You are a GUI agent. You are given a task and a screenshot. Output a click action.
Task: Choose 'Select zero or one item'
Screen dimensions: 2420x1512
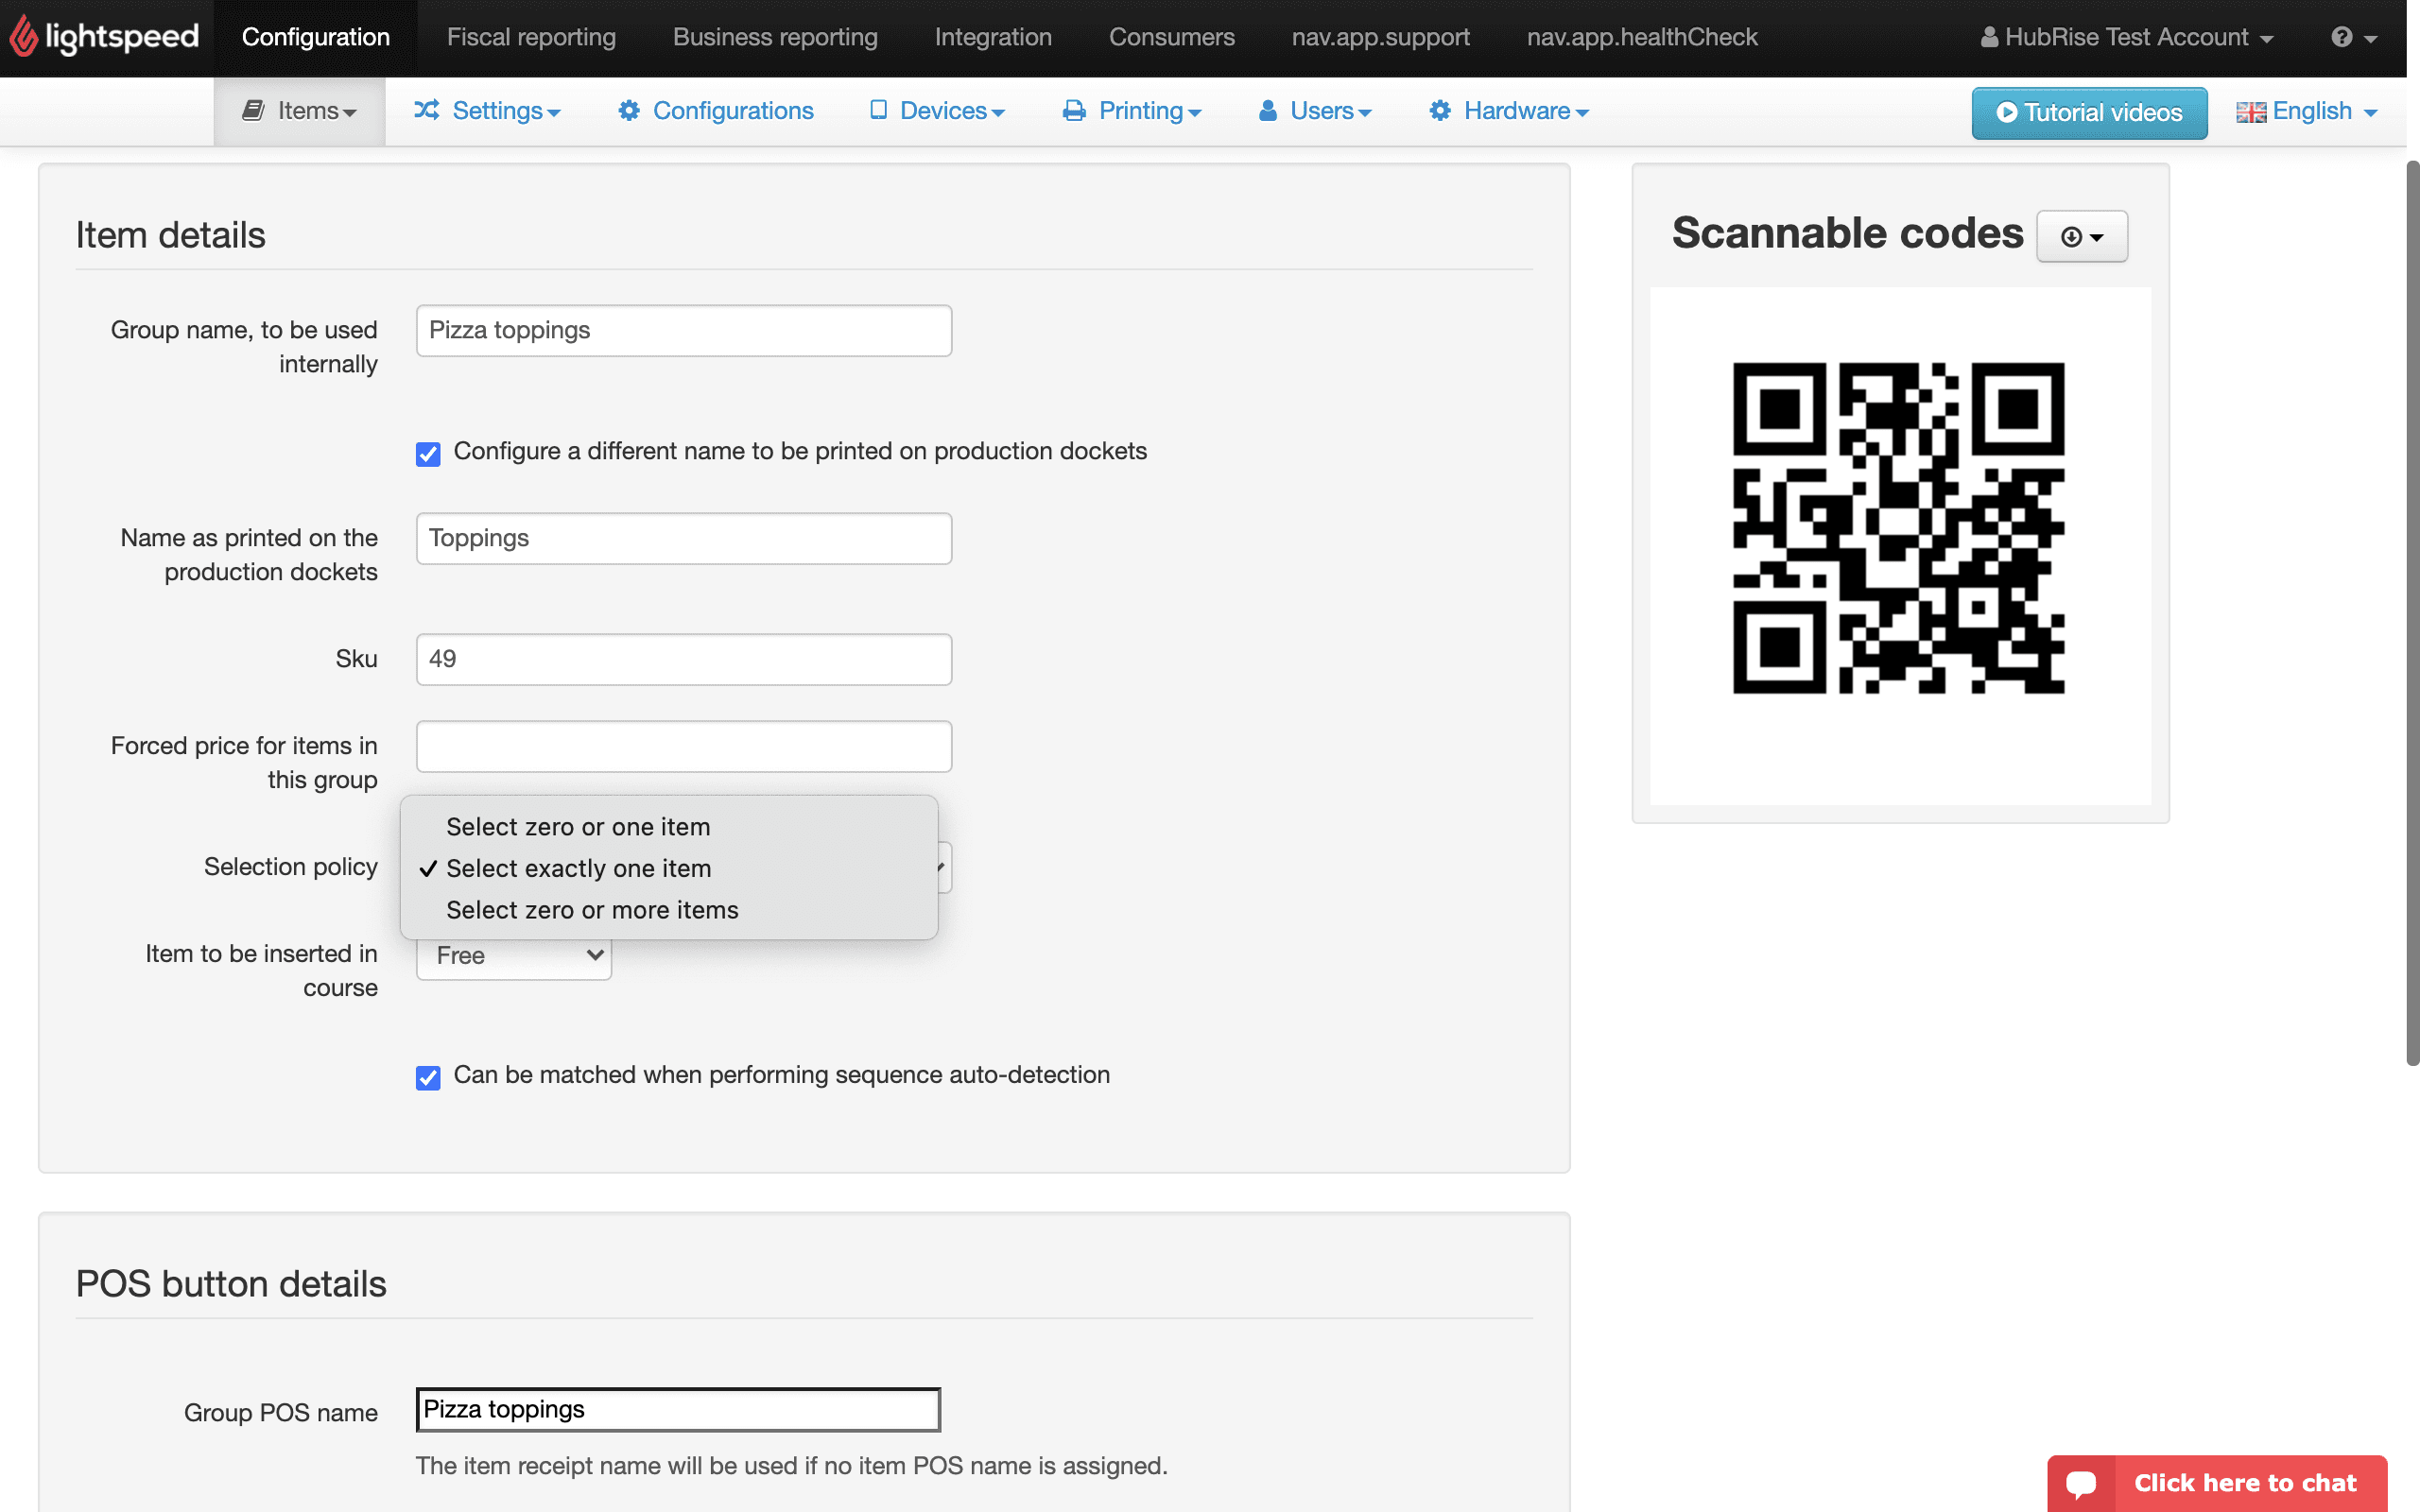578,827
